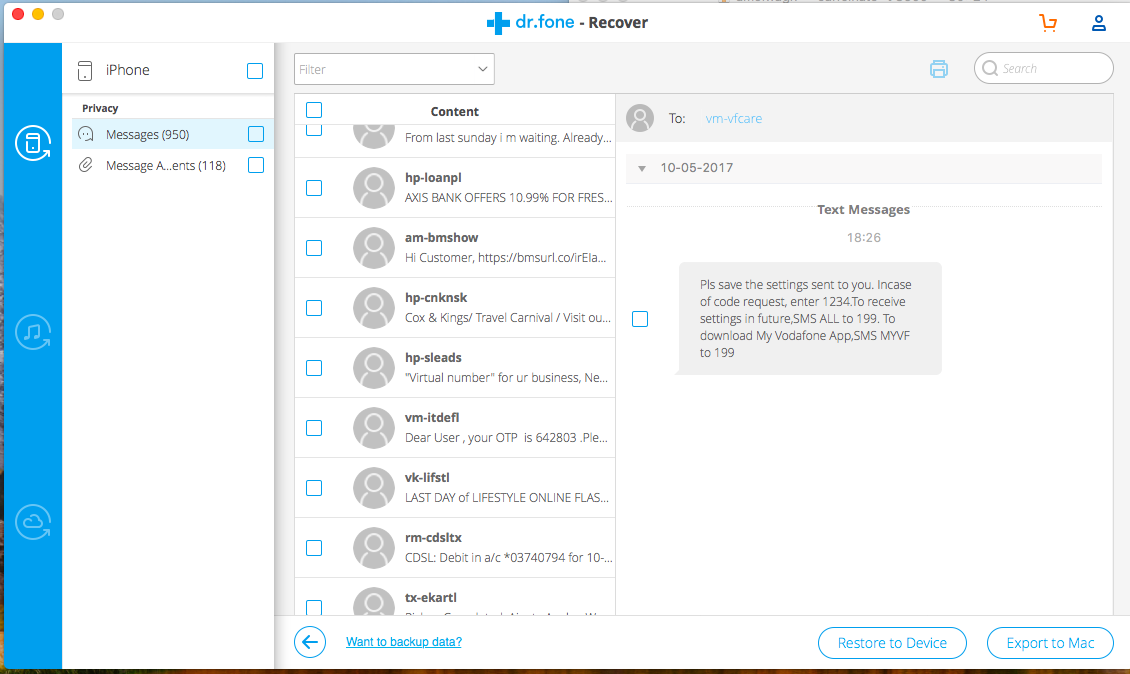Open the hp-cnknsk Cox & Kings message
The image size is (1130, 674).
coord(455,307)
